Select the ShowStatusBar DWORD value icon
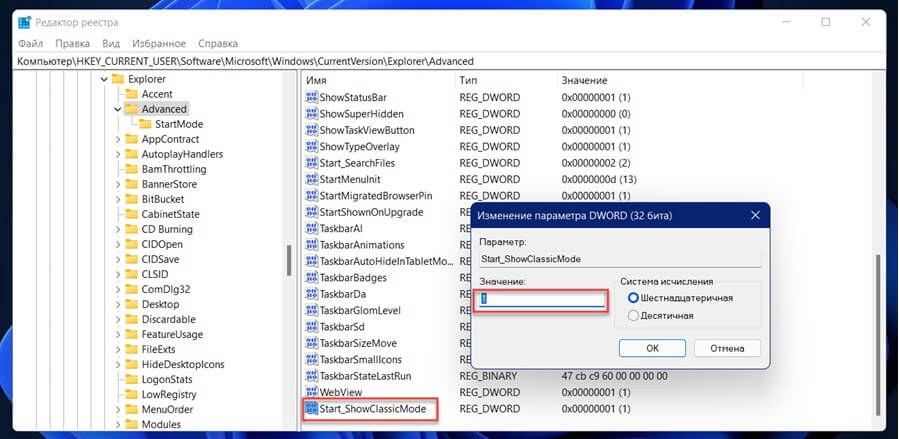Screen dimensions: 899x439 tap(311, 97)
